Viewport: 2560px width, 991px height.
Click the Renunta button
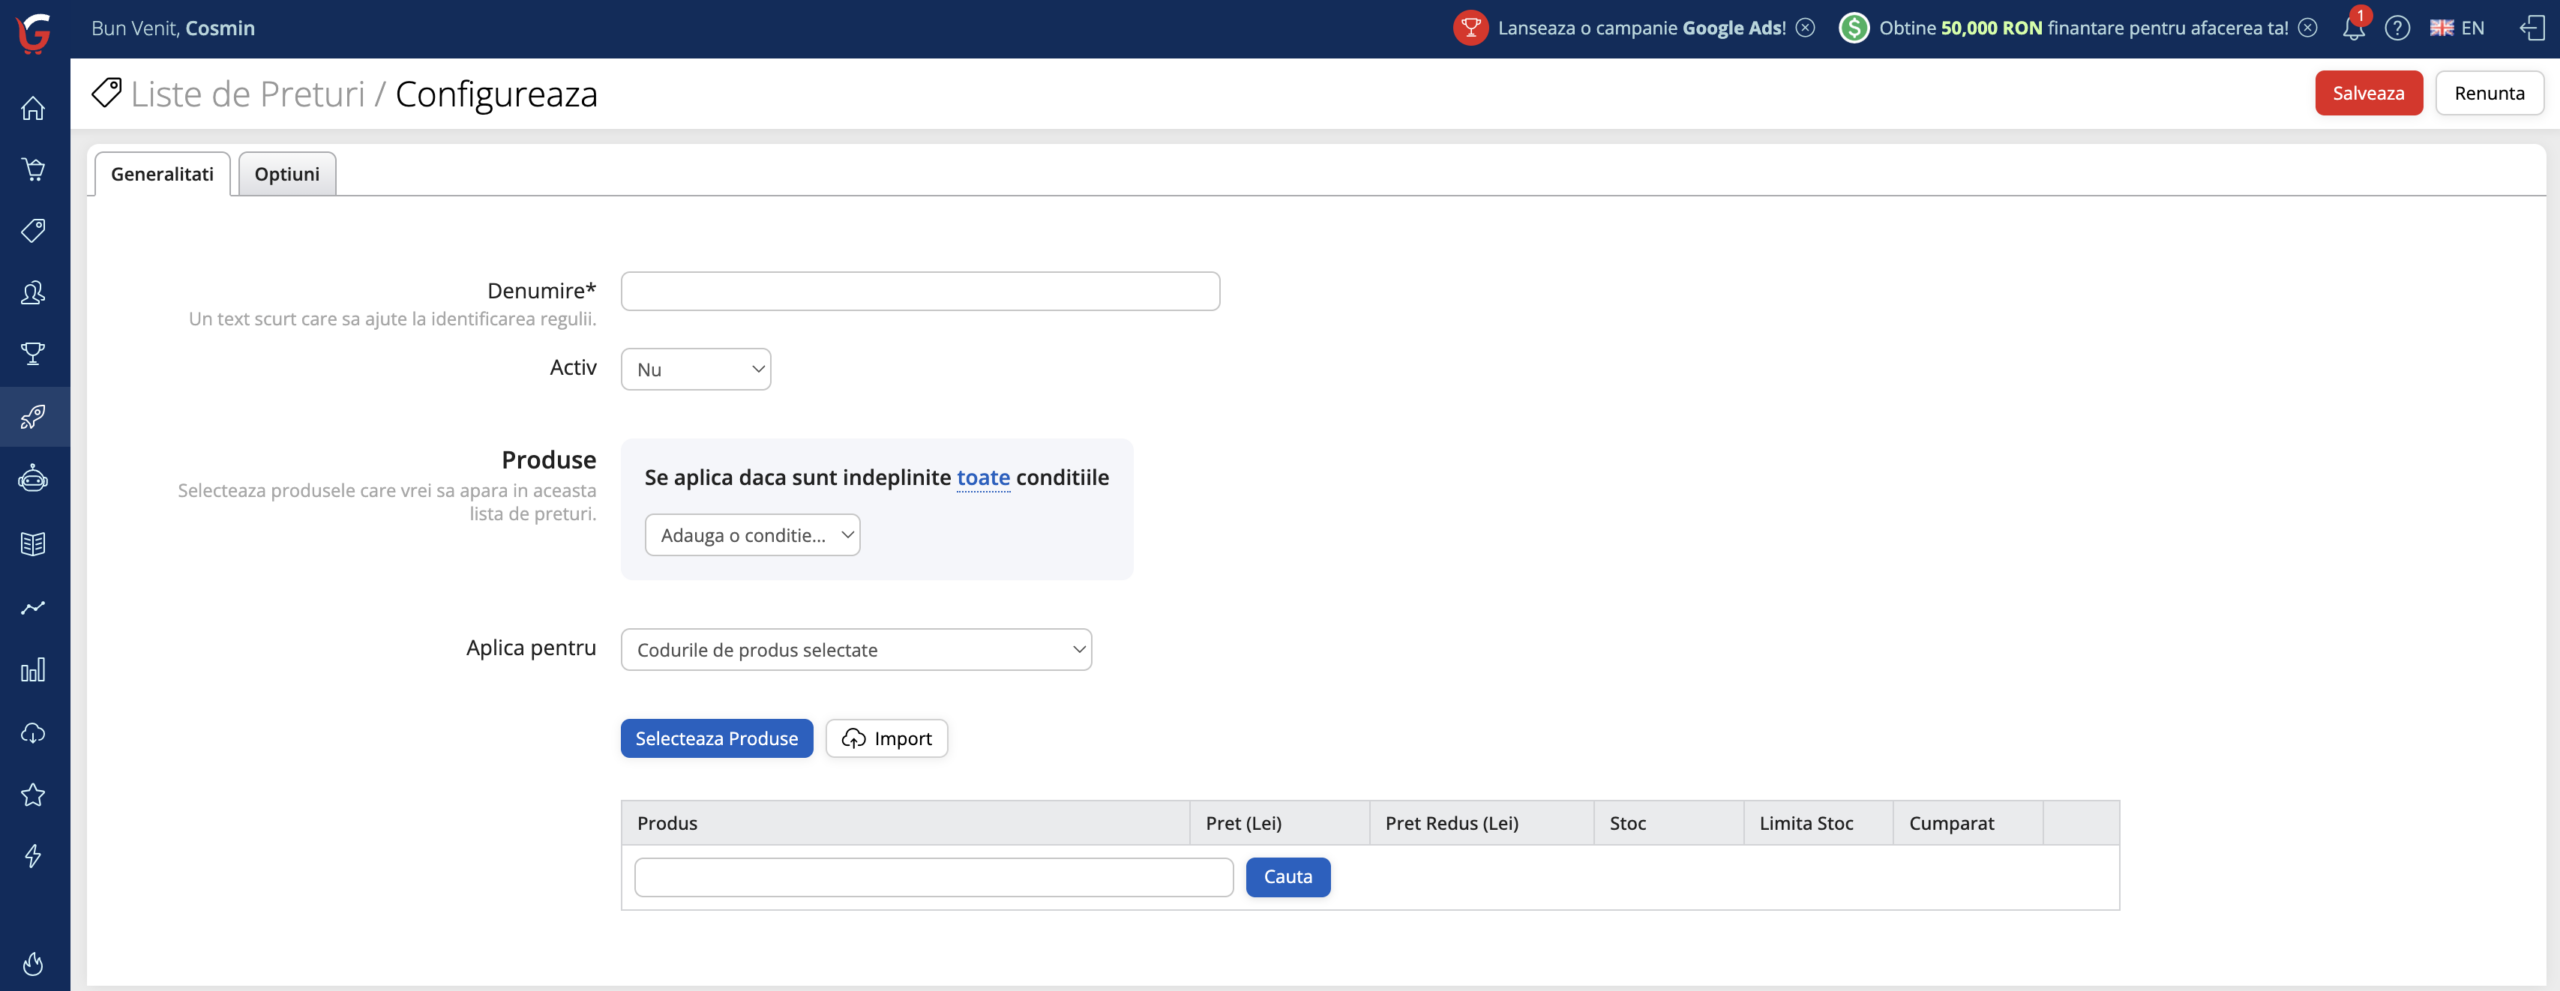click(2490, 93)
